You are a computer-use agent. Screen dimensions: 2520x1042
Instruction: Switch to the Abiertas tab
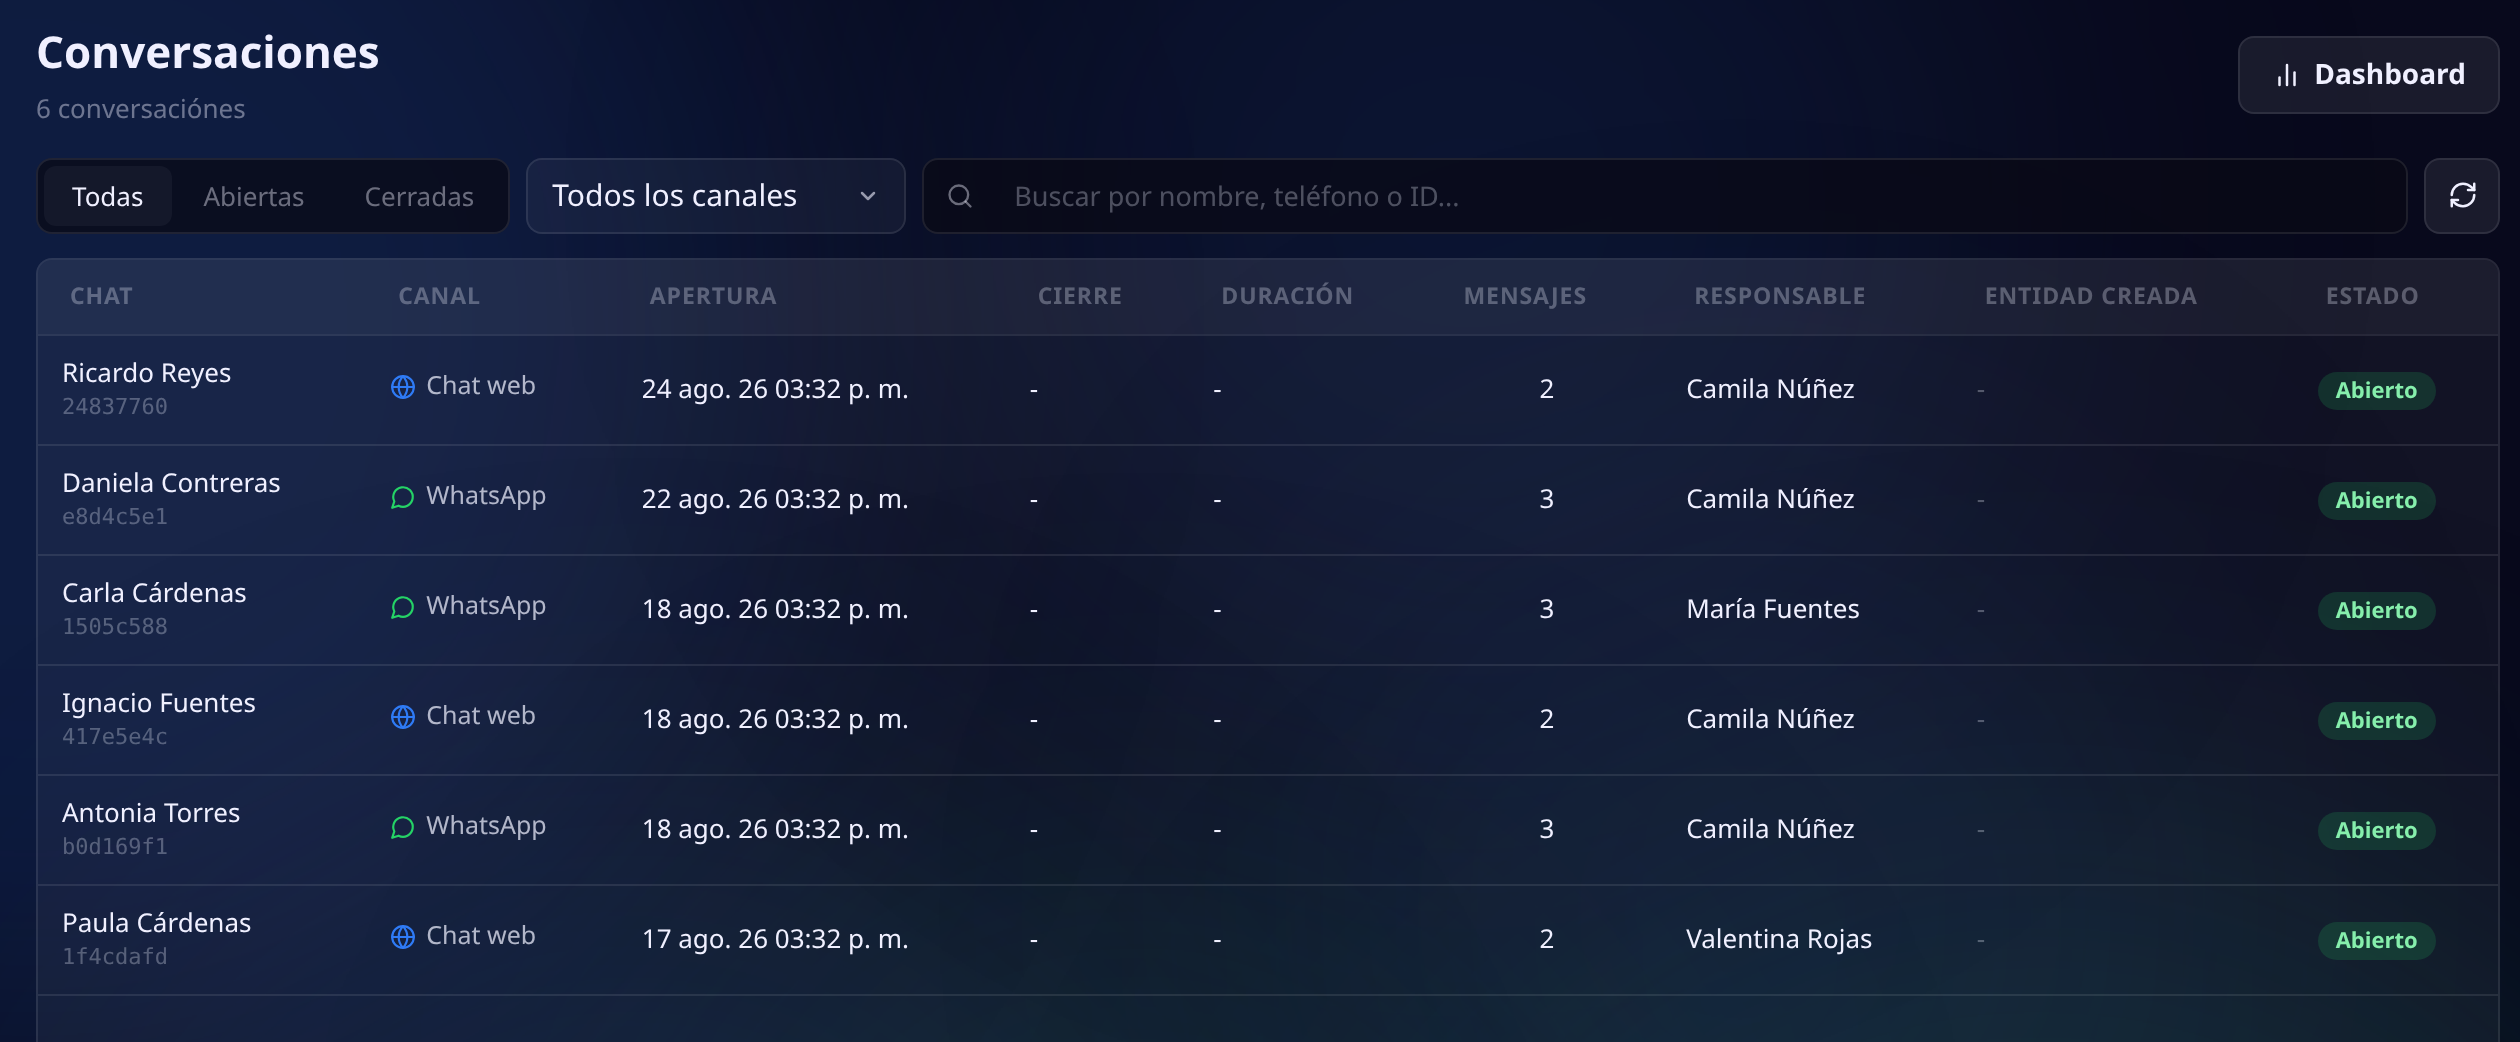(253, 196)
